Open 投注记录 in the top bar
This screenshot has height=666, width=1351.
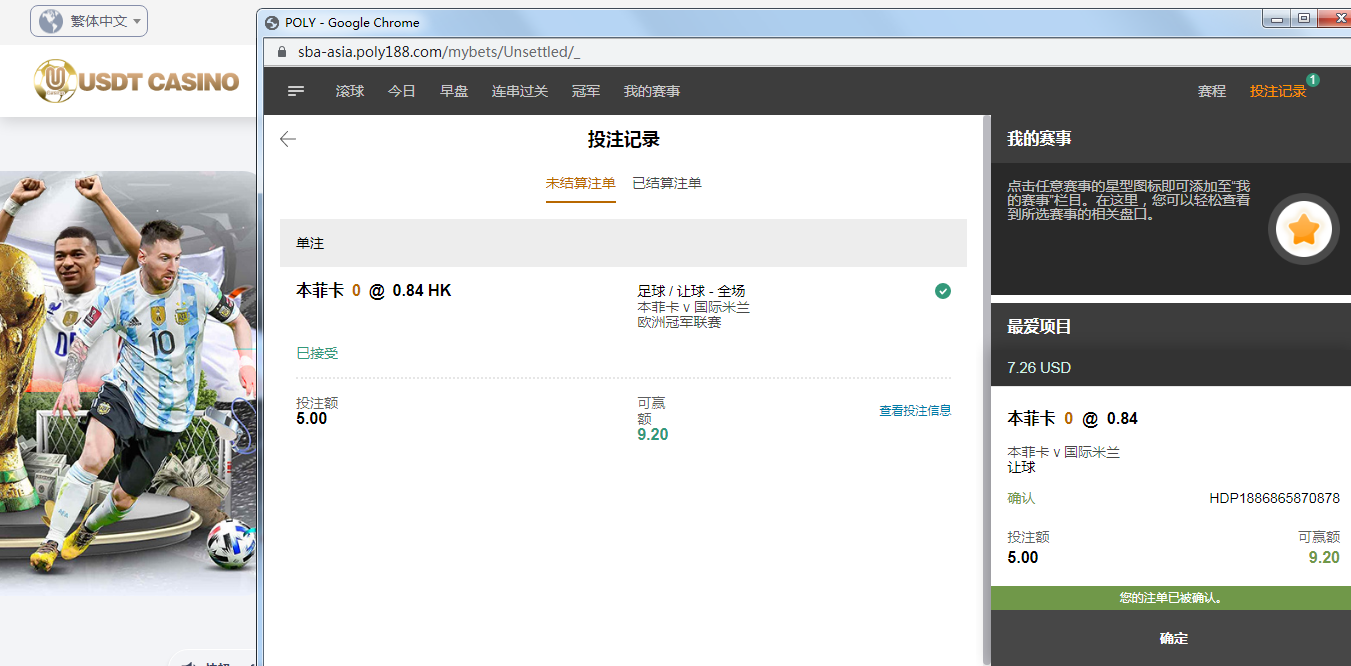(1278, 91)
